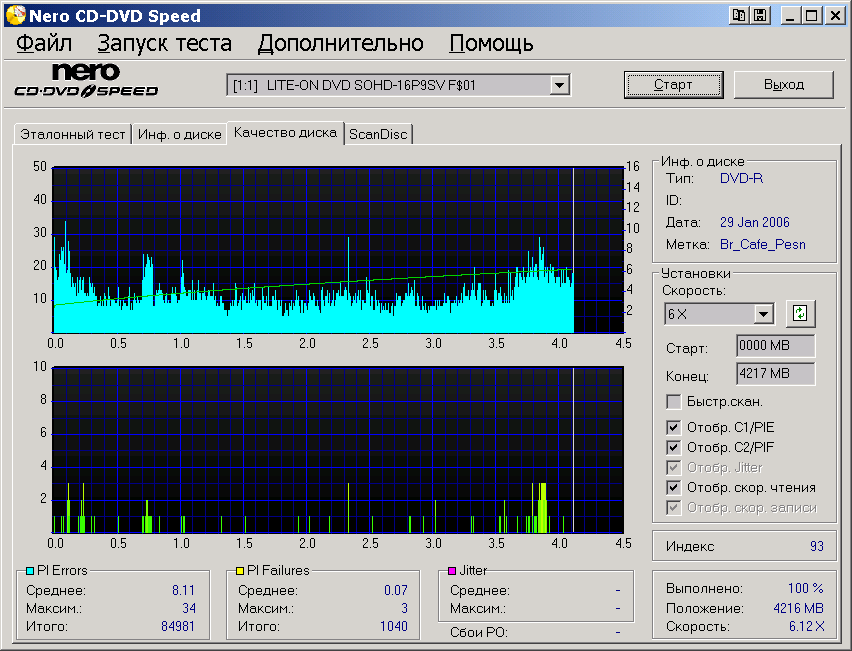
Task: Disable Отобр. скор. чтения checkbox
Action: [x=674, y=487]
